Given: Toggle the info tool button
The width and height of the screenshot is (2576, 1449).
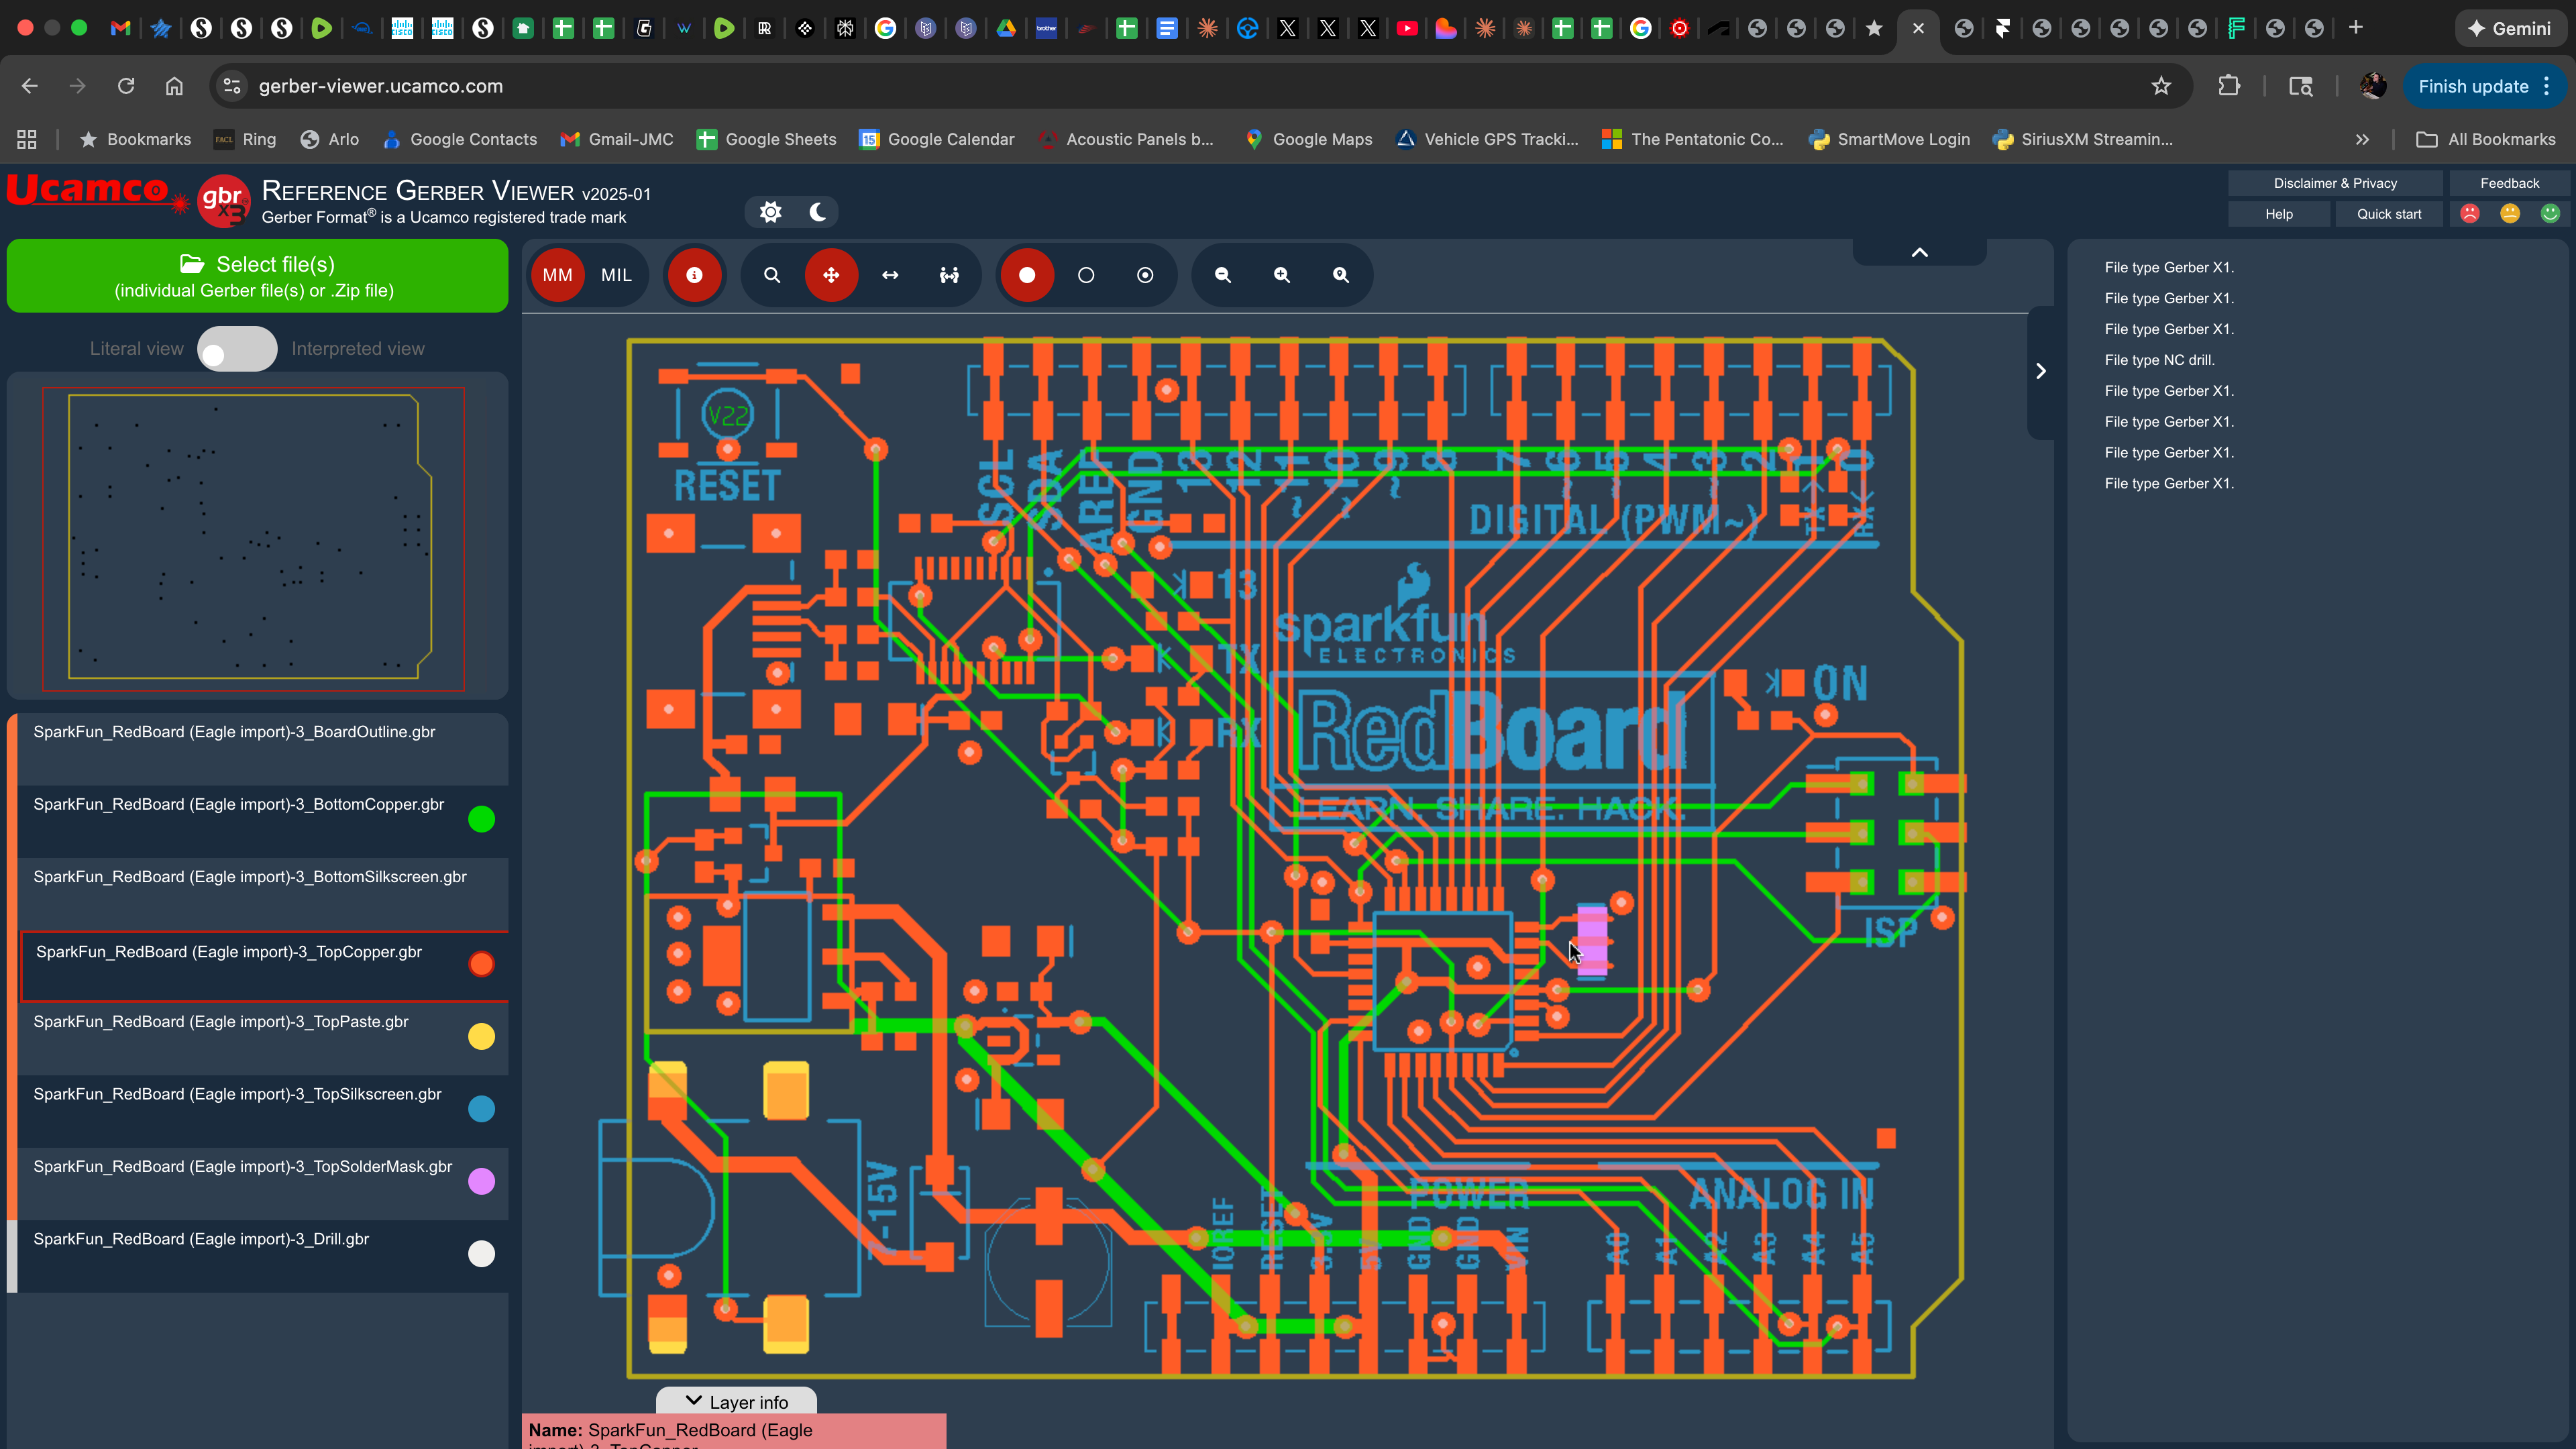Looking at the screenshot, I should click(694, 275).
